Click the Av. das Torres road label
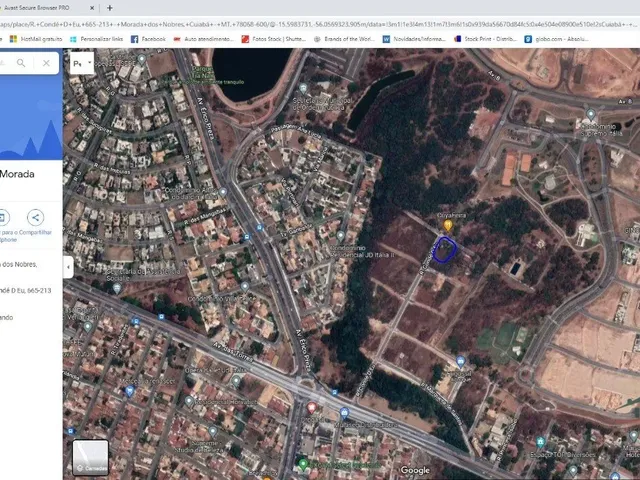This screenshot has height=480, width=640. point(232,351)
